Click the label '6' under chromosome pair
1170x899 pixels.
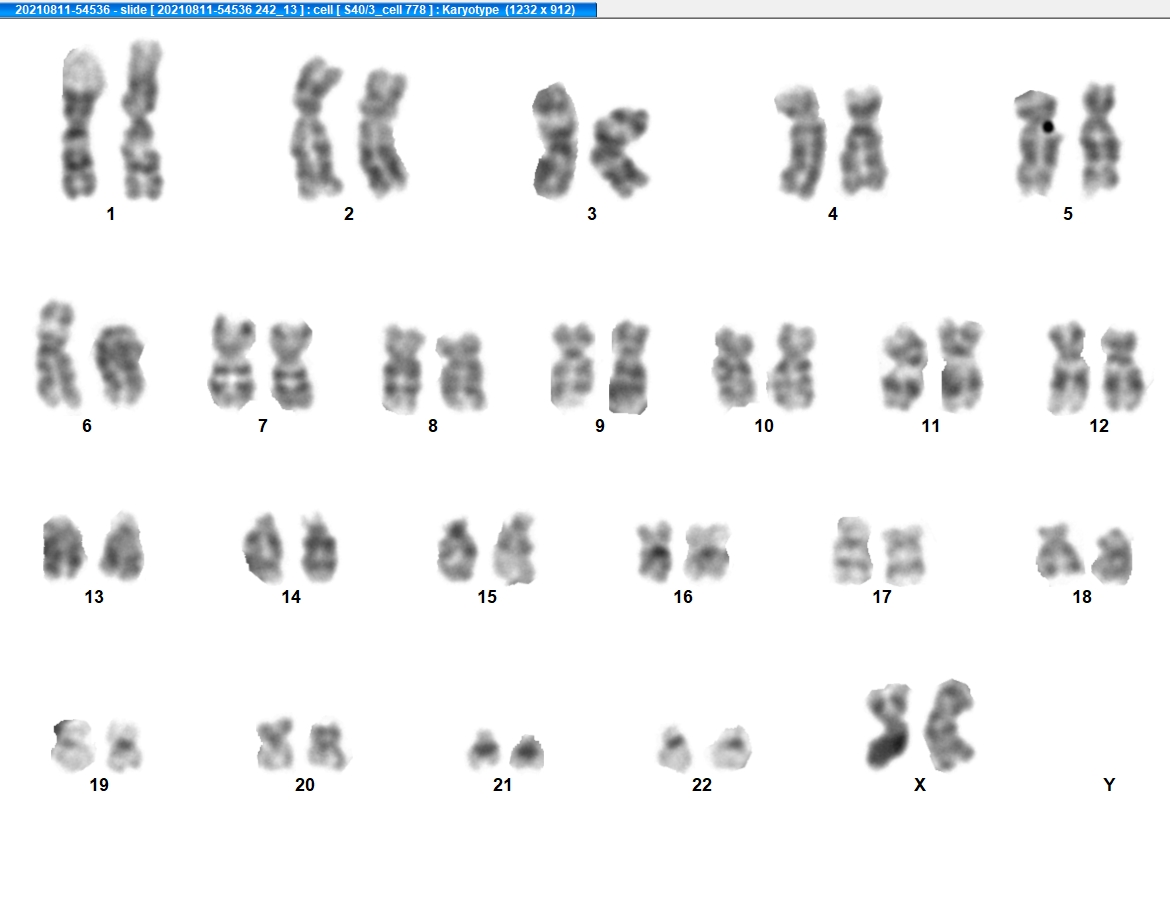point(87,426)
